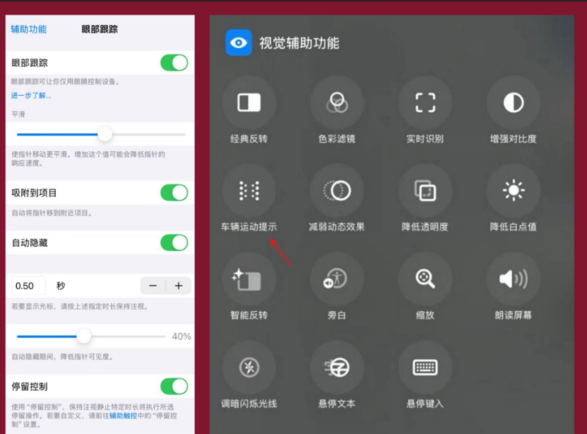This screenshot has width=587, height=434.
Task: Tap the 朗读屏幕 speak screen icon
Action: [x=513, y=279]
